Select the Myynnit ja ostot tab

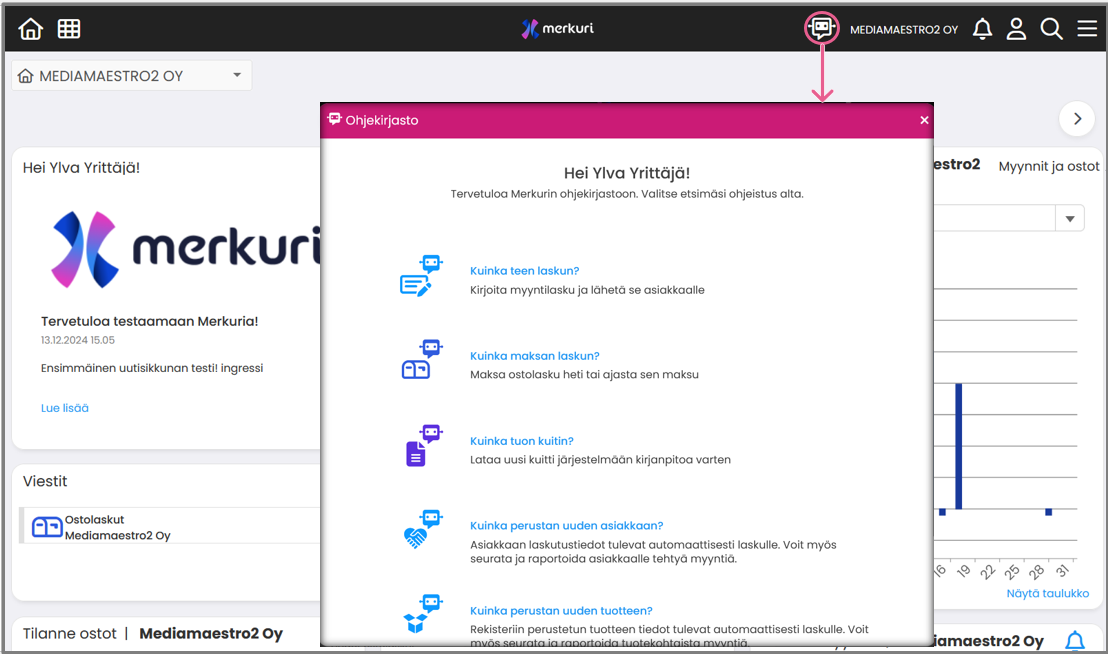[x=1048, y=167]
